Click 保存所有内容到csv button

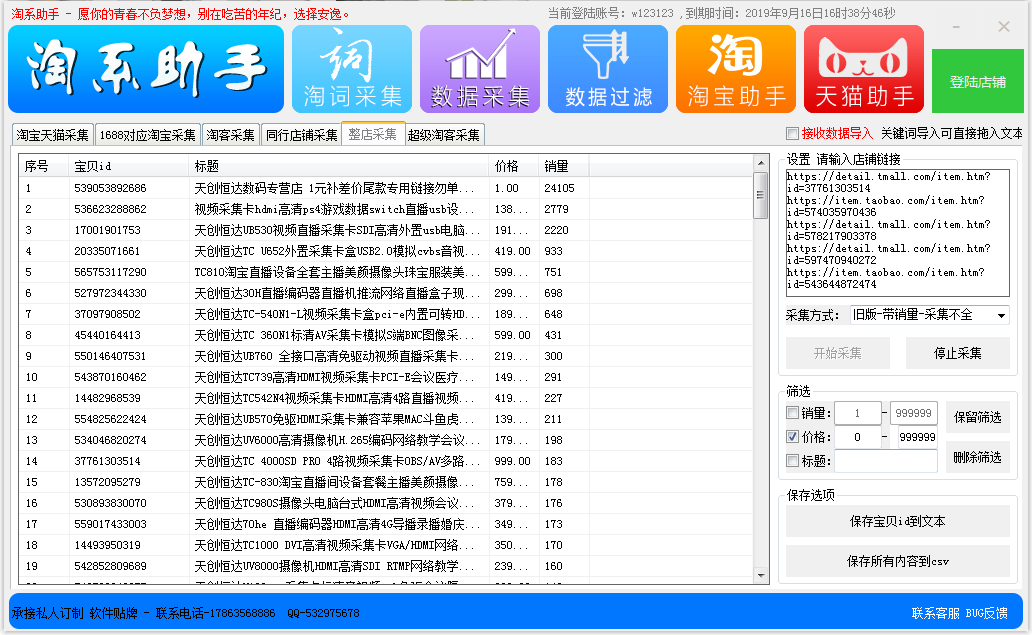897,561
